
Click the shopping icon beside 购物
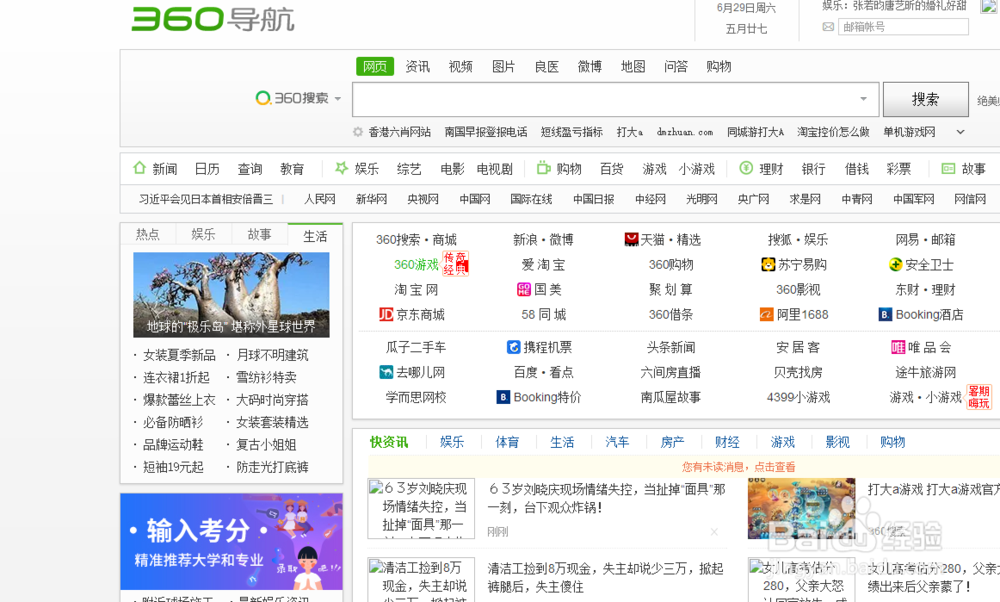(x=543, y=168)
